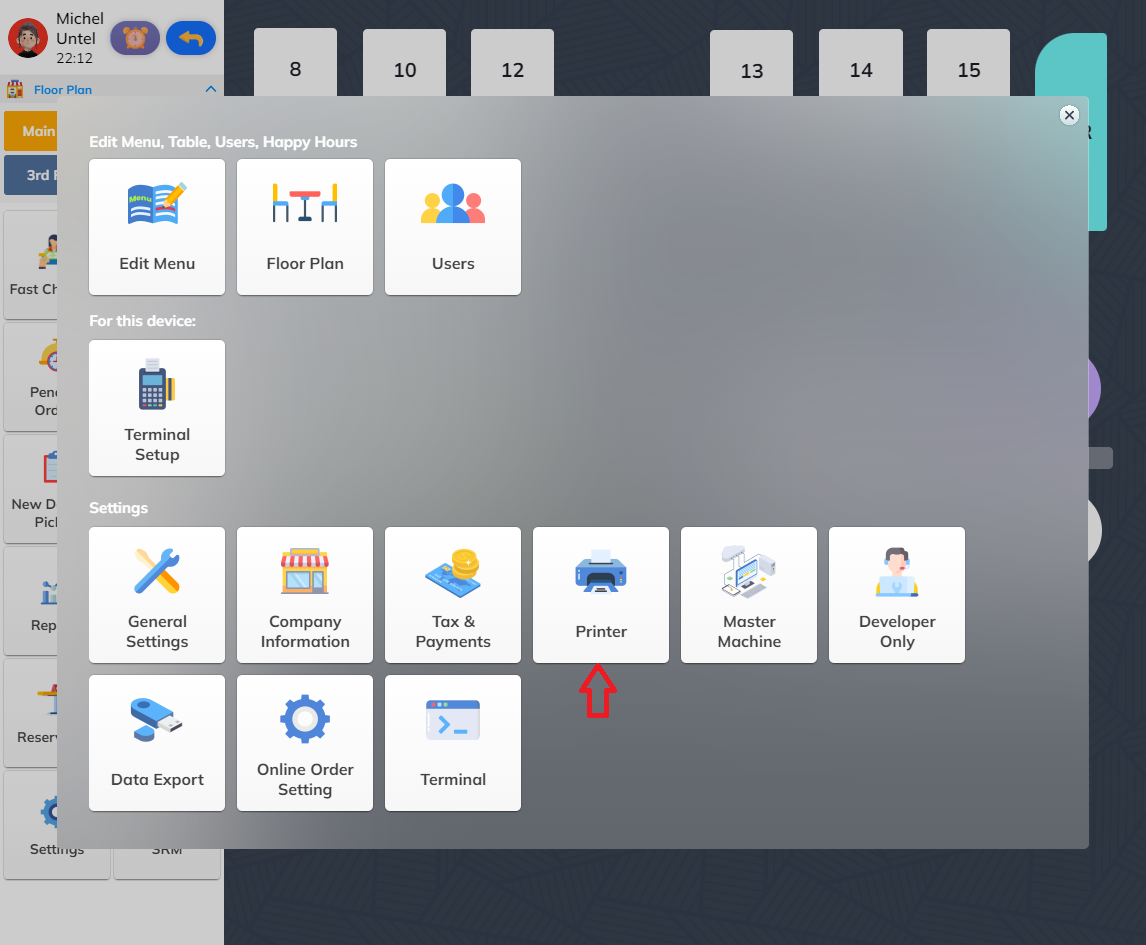1146x945 pixels.
Task: Click the Fast Checkout sidebar button
Action: 31,265
